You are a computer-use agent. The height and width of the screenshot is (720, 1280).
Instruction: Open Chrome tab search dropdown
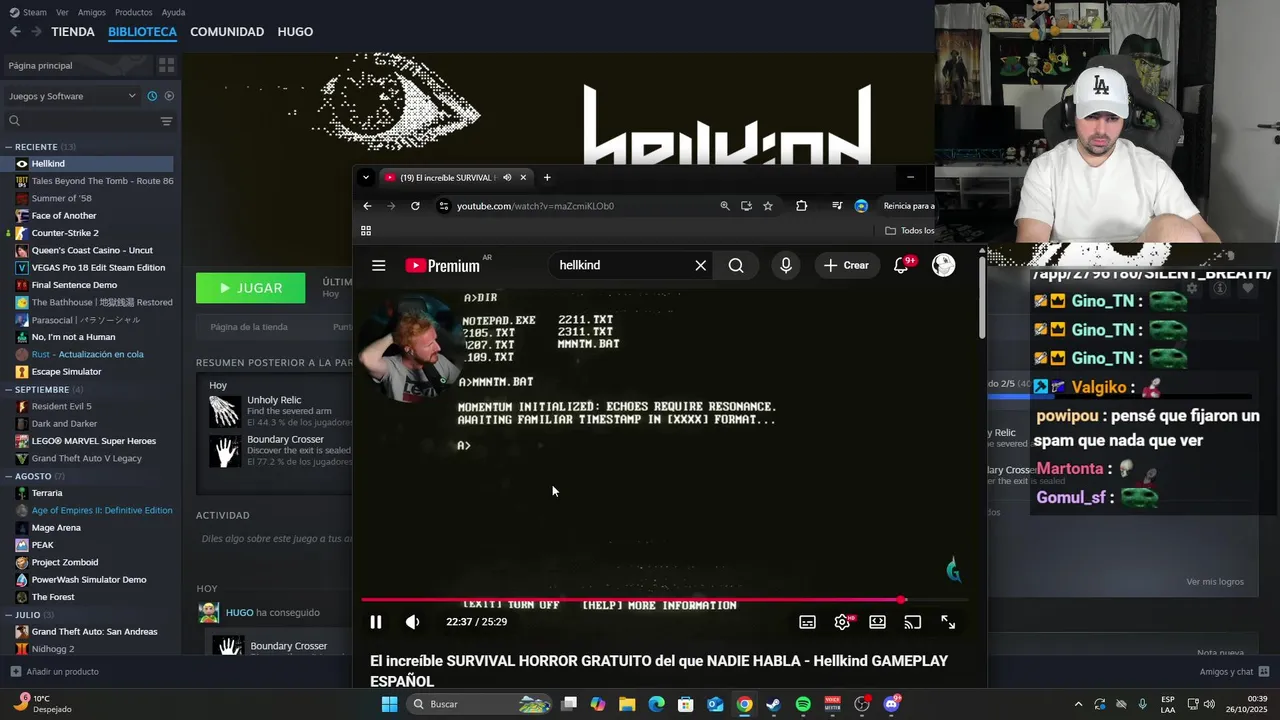(x=366, y=177)
